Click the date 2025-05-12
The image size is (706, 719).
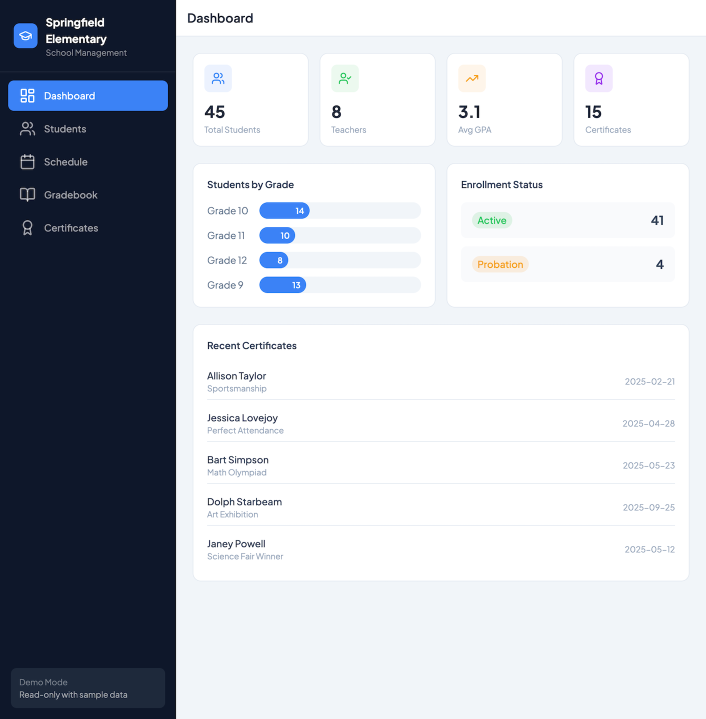[x=650, y=549]
